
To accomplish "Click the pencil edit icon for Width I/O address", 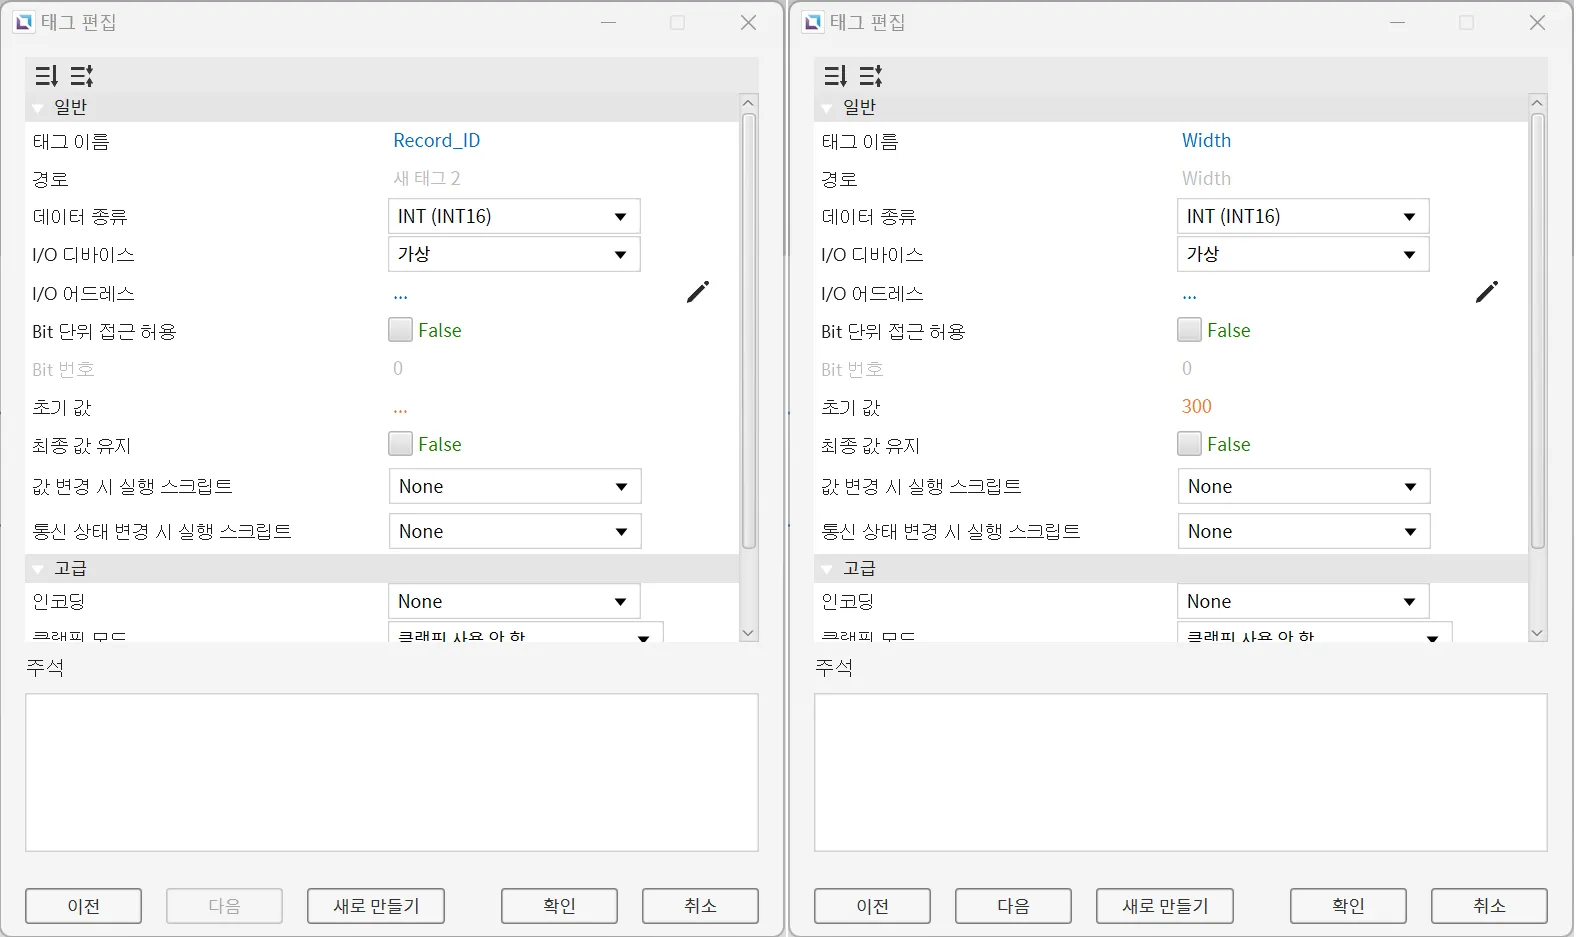I will tap(1486, 292).
